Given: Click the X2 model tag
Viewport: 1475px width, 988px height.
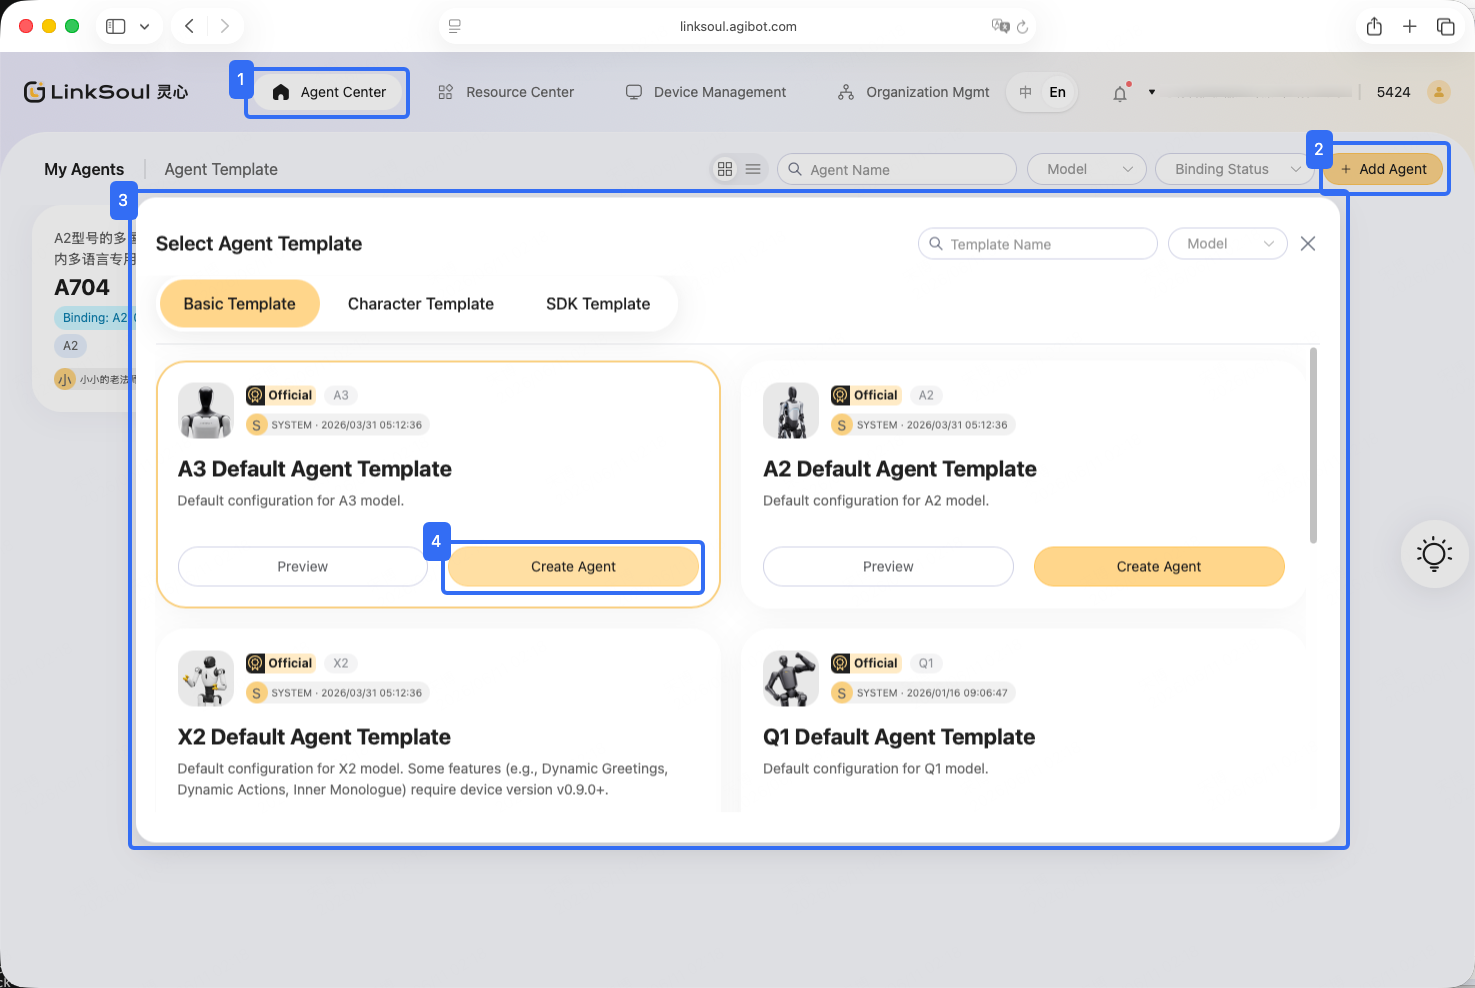Looking at the screenshot, I should (x=341, y=663).
